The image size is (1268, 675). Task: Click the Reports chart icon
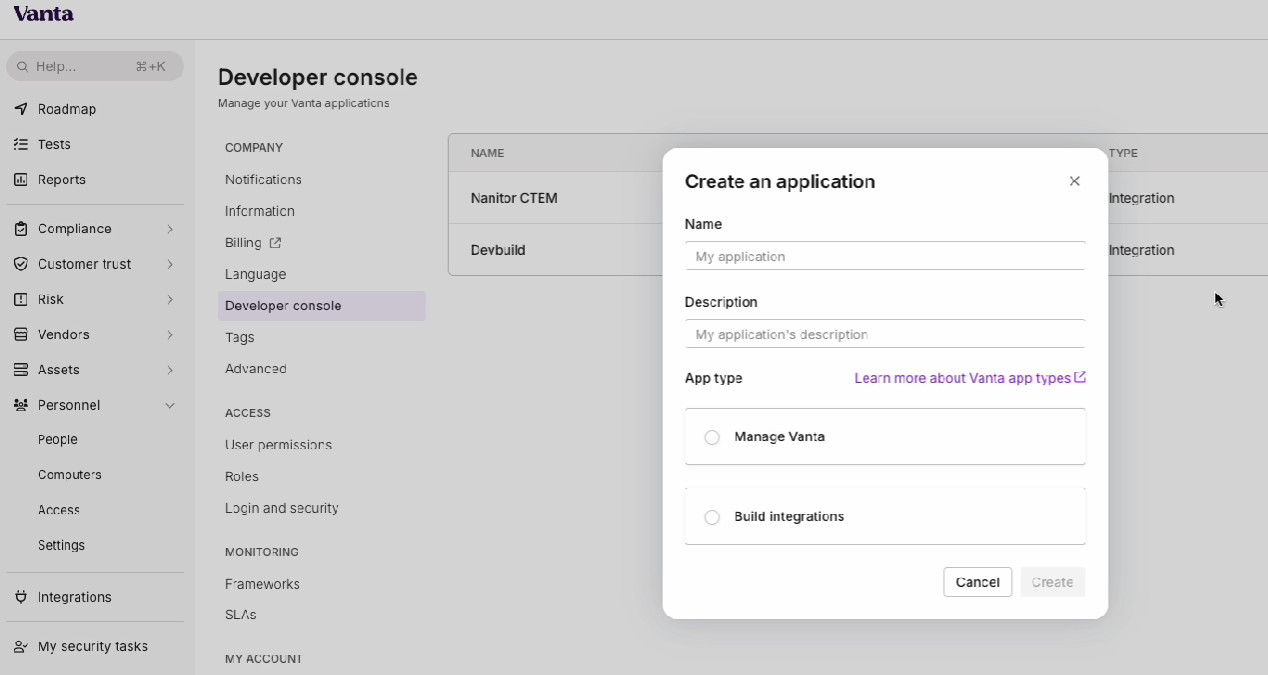(x=21, y=180)
